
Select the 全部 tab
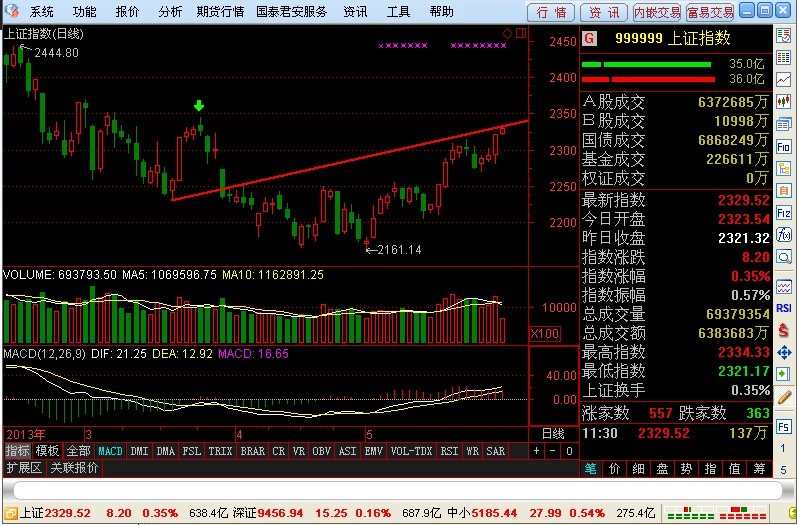click(79, 451)
